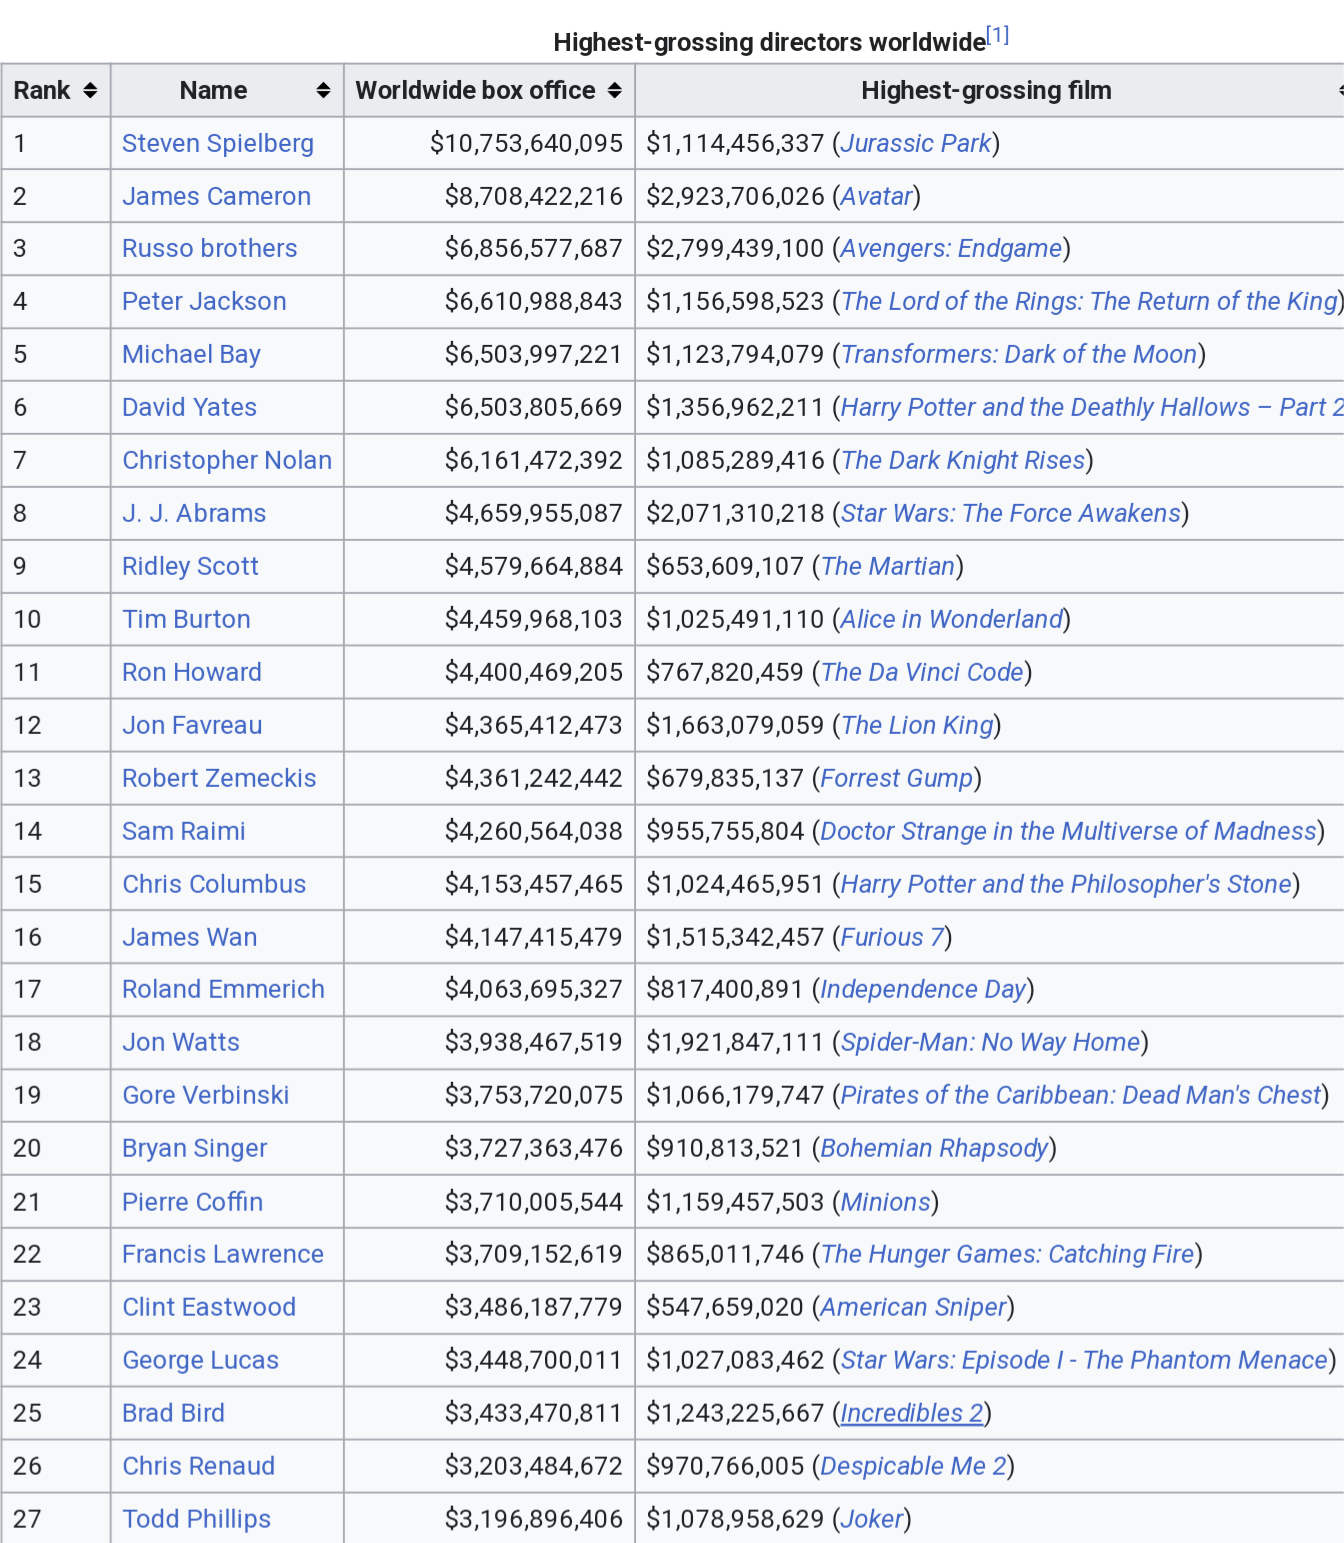Open Independence Day film link
Viewport: 1344px width, 1543px height.
923,990
